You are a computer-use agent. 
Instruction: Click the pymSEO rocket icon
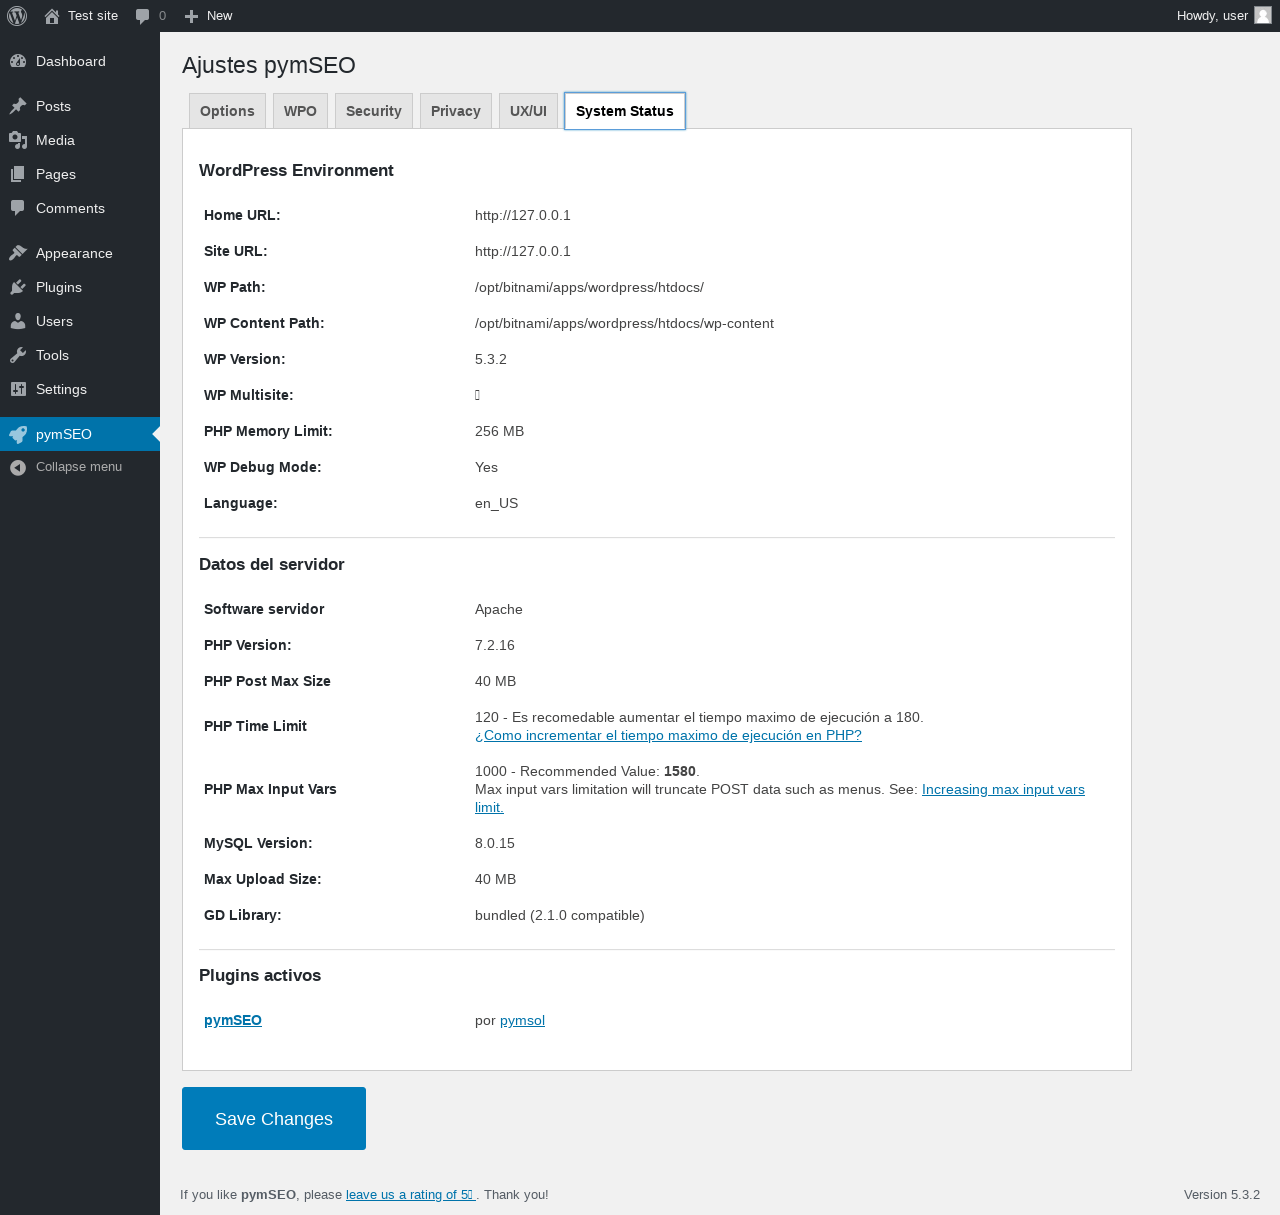[18, 434]
